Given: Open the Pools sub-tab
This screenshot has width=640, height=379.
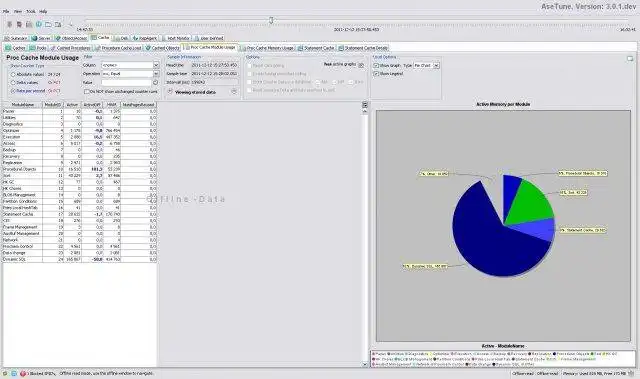Looking at the screenshot, I should pyautogui.click(x=38, y=48).
